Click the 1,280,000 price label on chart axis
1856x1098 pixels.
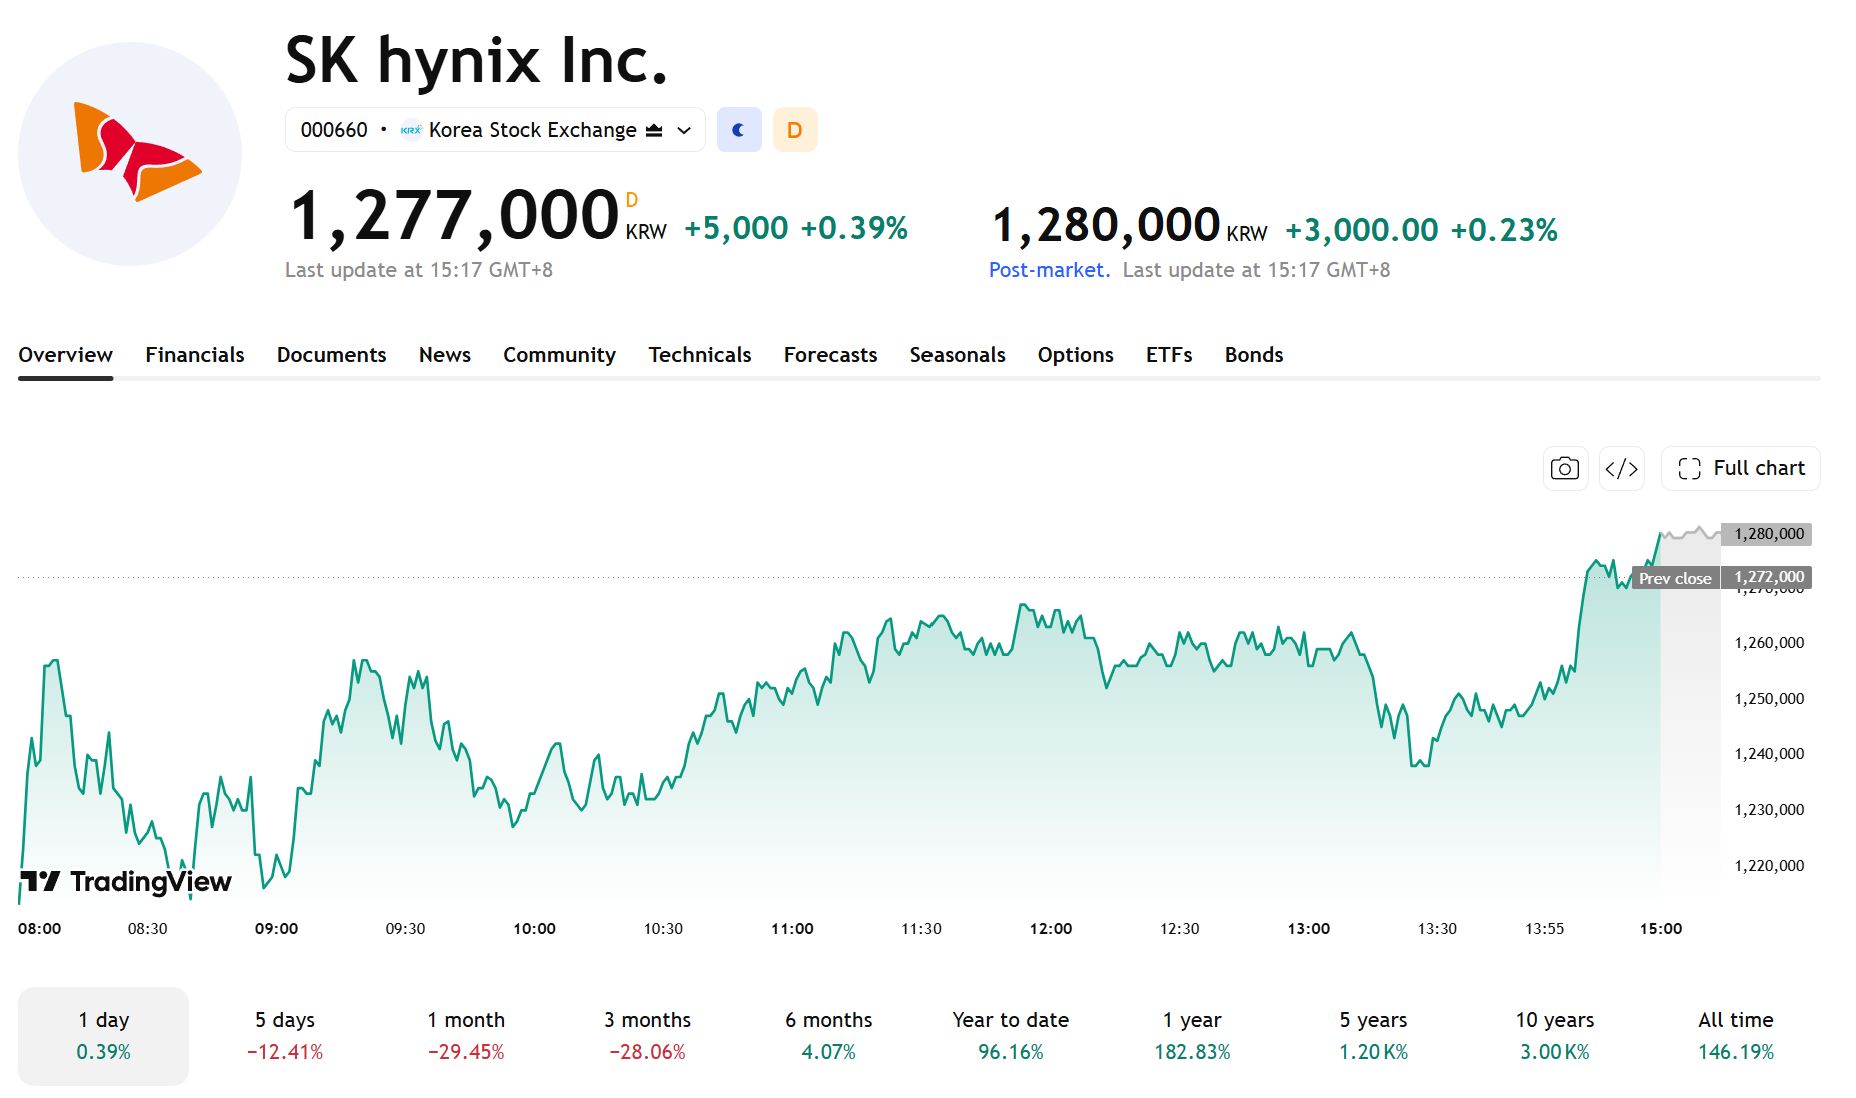[1769, 534]
